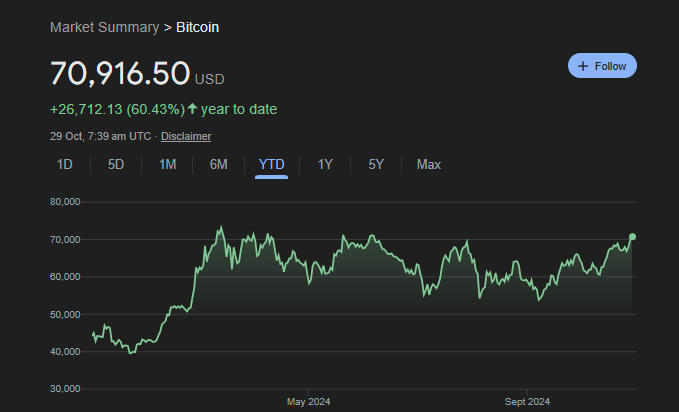Click the Bitcoin breadcrumb title

pos(197,27)
